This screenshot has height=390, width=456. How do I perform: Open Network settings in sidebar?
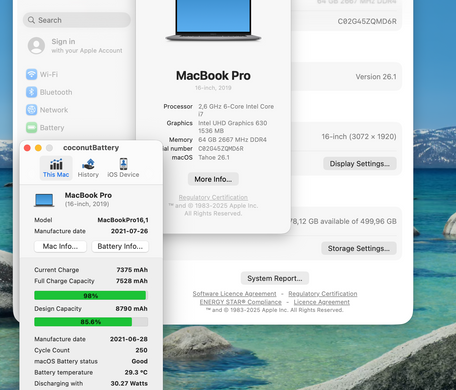47,110
